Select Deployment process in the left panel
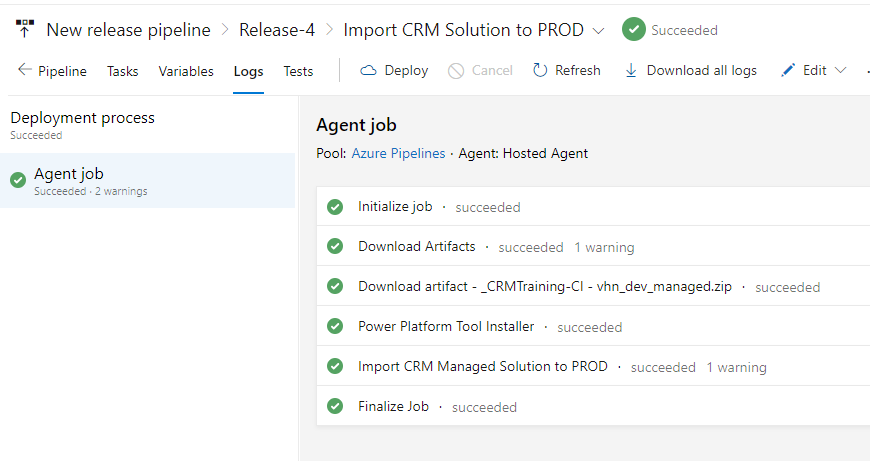 (82, 118)
